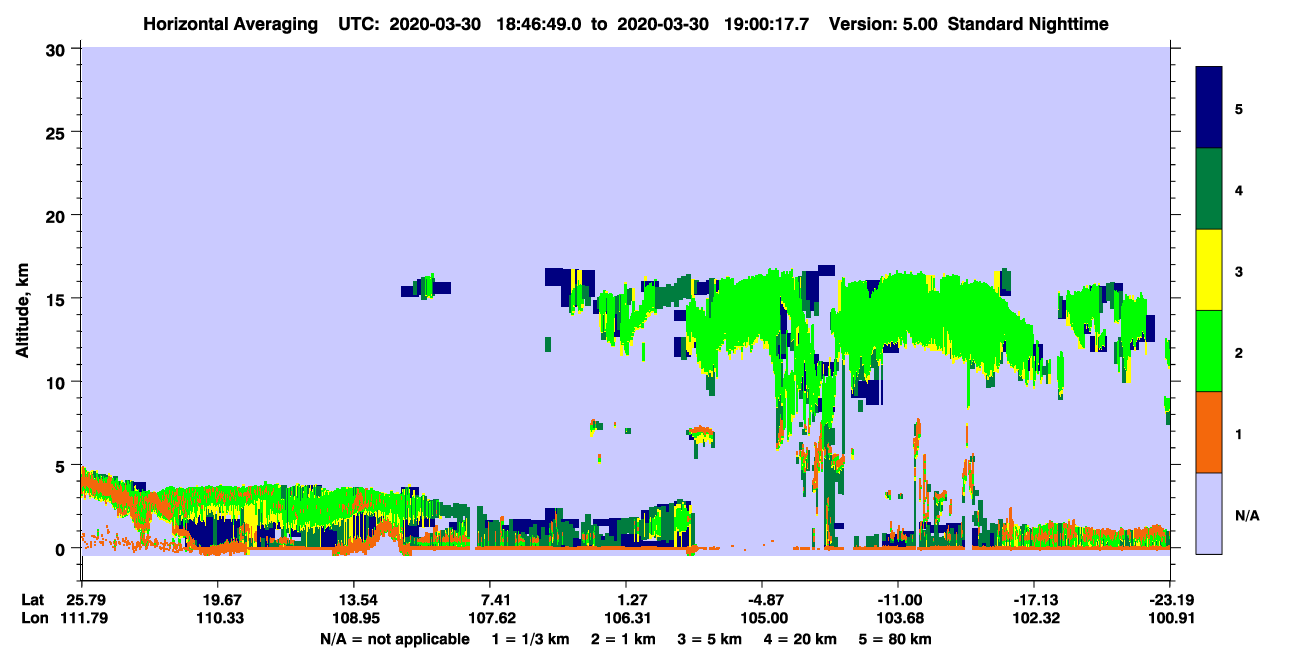Click the dark green level 4 colorbar segment

click(x=1209, y=189)
